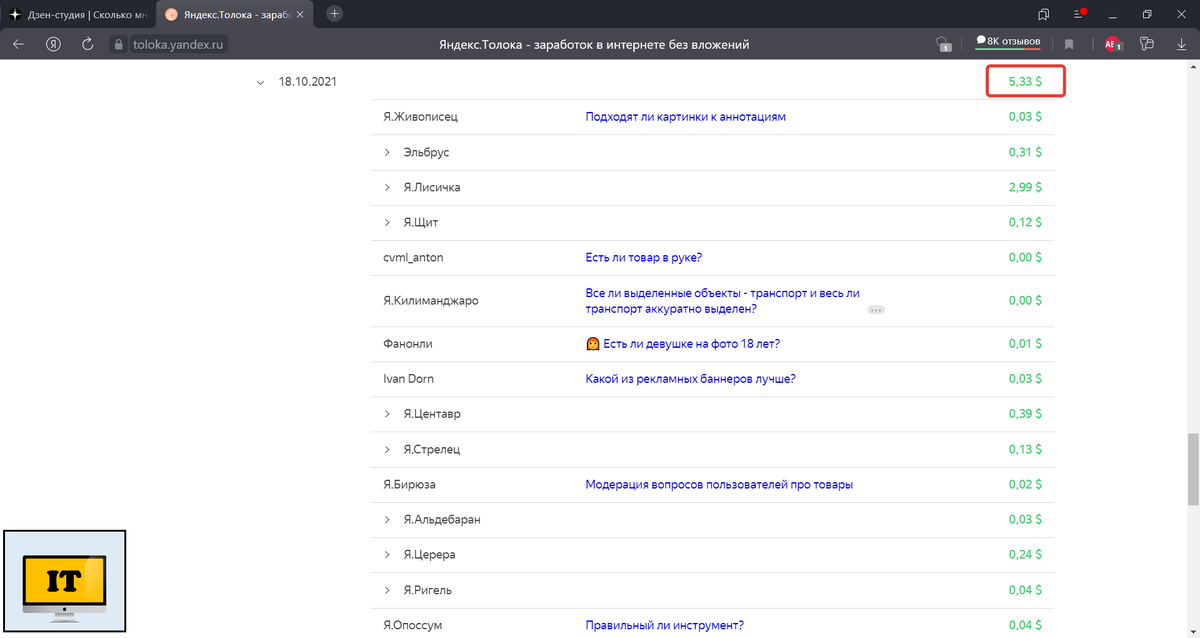Expand the Я.Ригель row

[x=387, y=590]
